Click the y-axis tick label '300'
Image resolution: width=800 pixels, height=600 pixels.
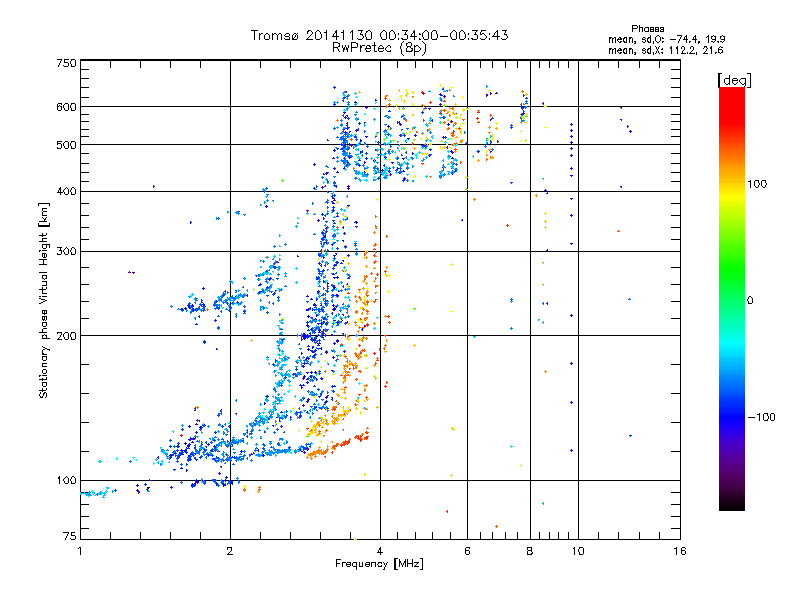(67, 251)
